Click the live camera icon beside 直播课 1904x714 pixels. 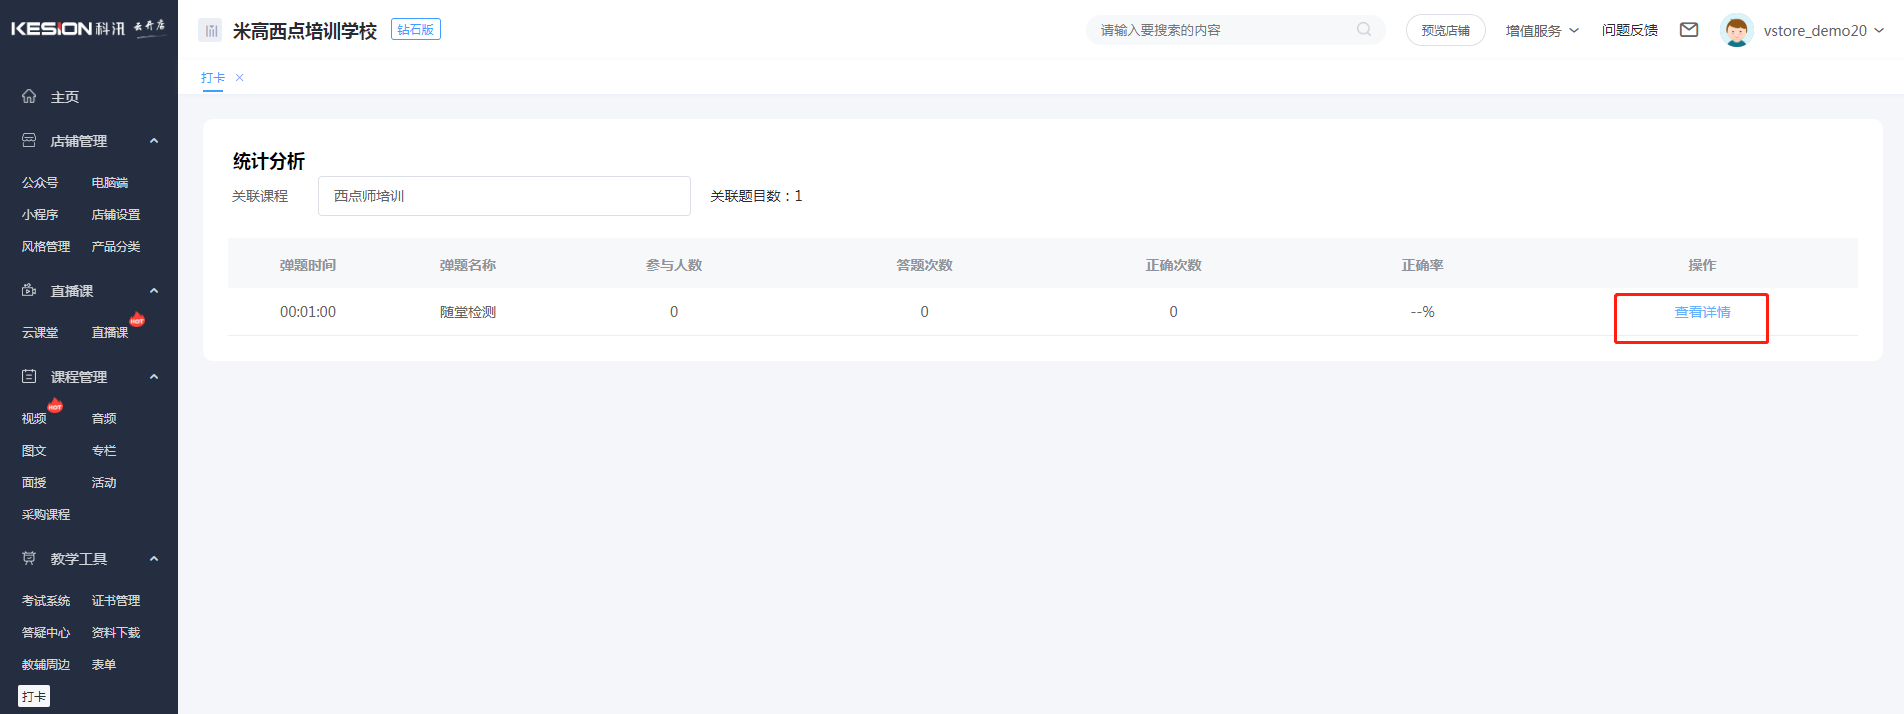(29, 291)
